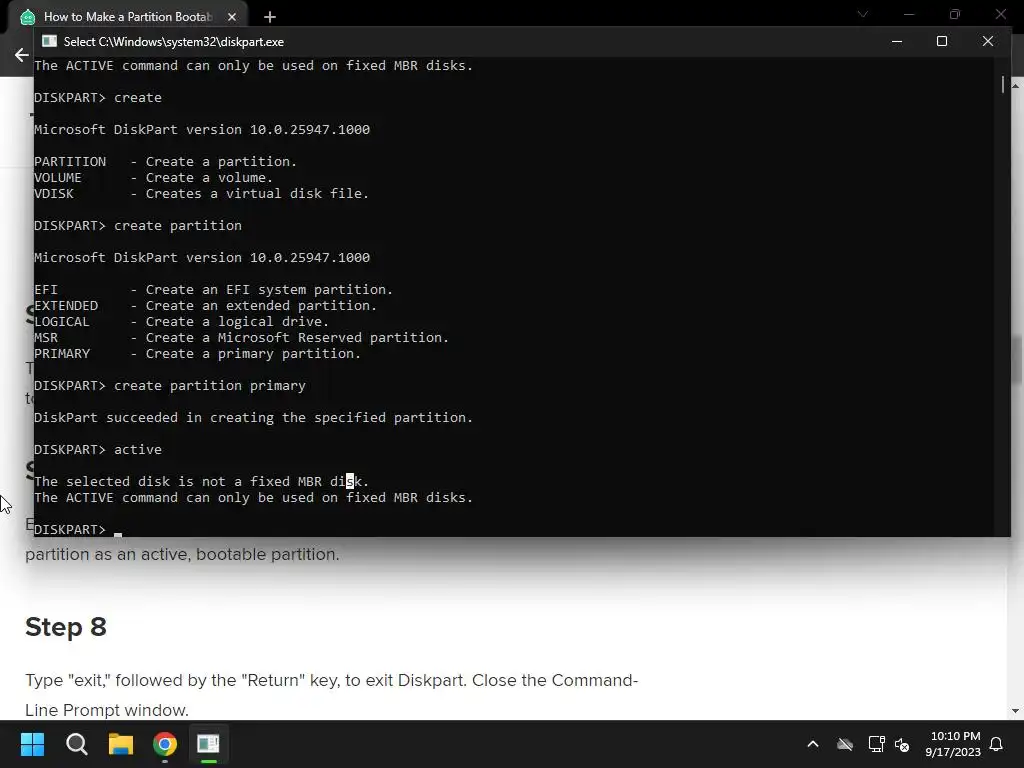The image size is (1024, 768).
Task: Show hidden system tray icons chevron
Action: click(x=813, y=744)
